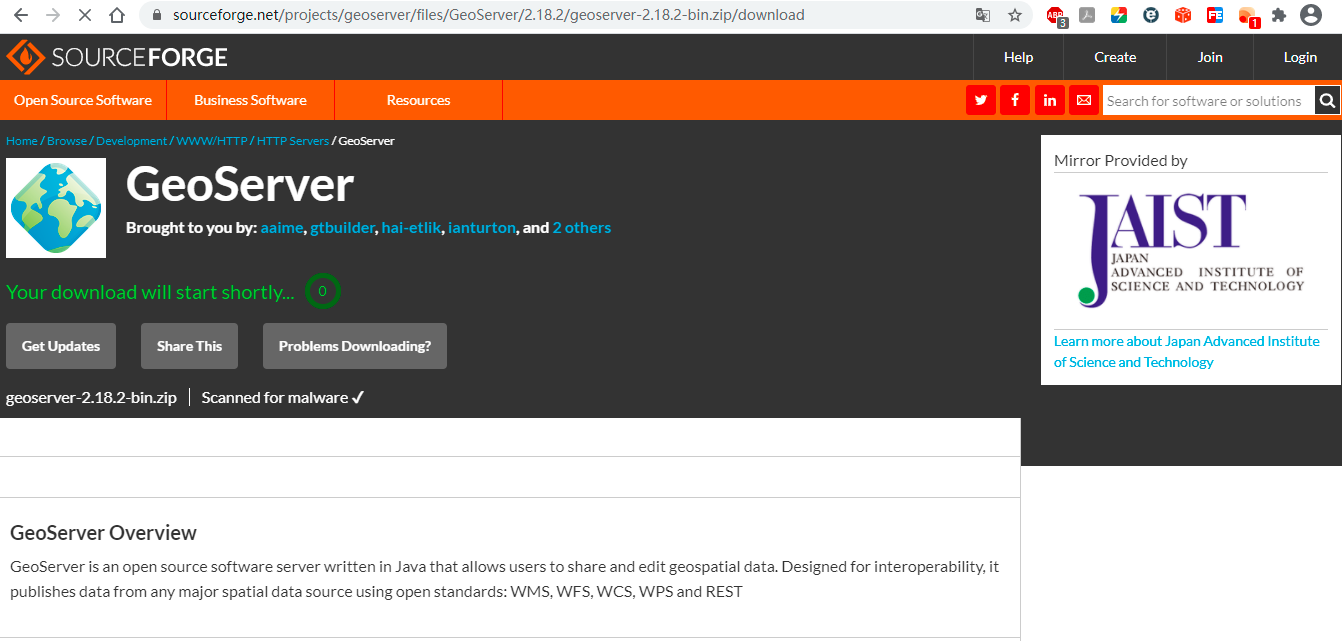The width and height of the screenshot is (1342, 641).
Task: Open the Chrome extensions puzzle icon
Action: pos(1279,16)
